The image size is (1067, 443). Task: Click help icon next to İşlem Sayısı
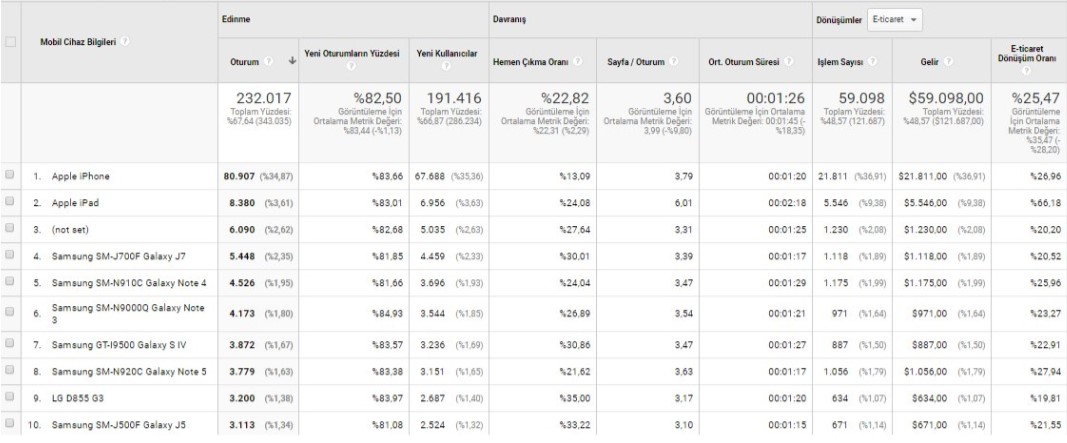(x=871, y=63)
